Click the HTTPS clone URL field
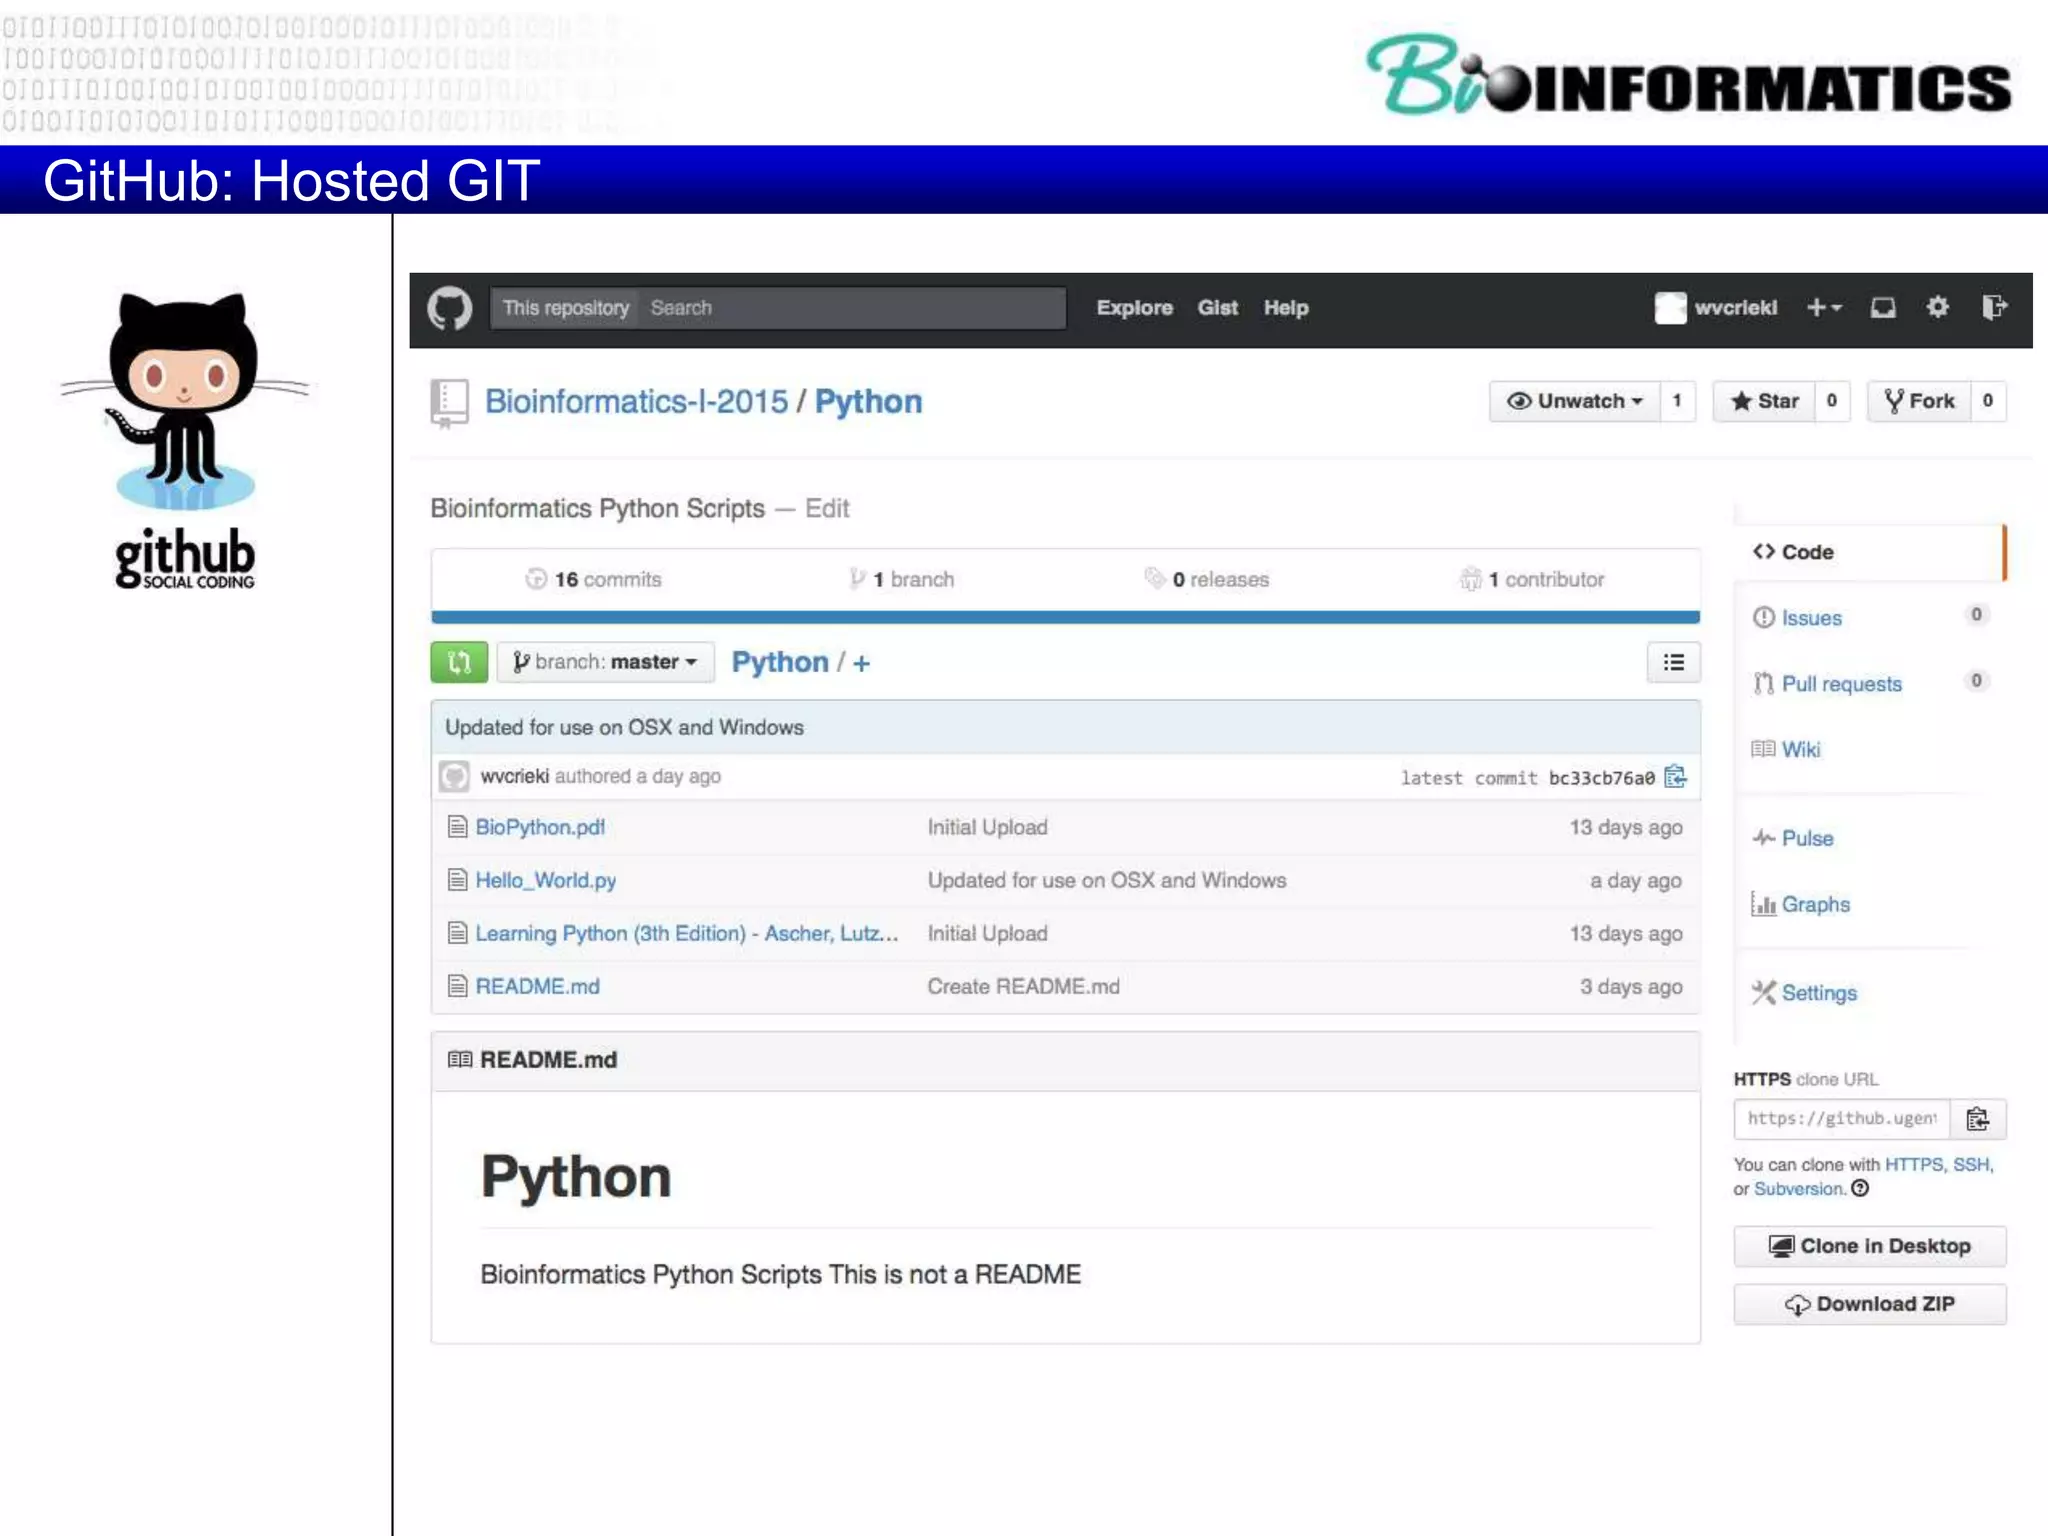 tap(1842, 1119)
